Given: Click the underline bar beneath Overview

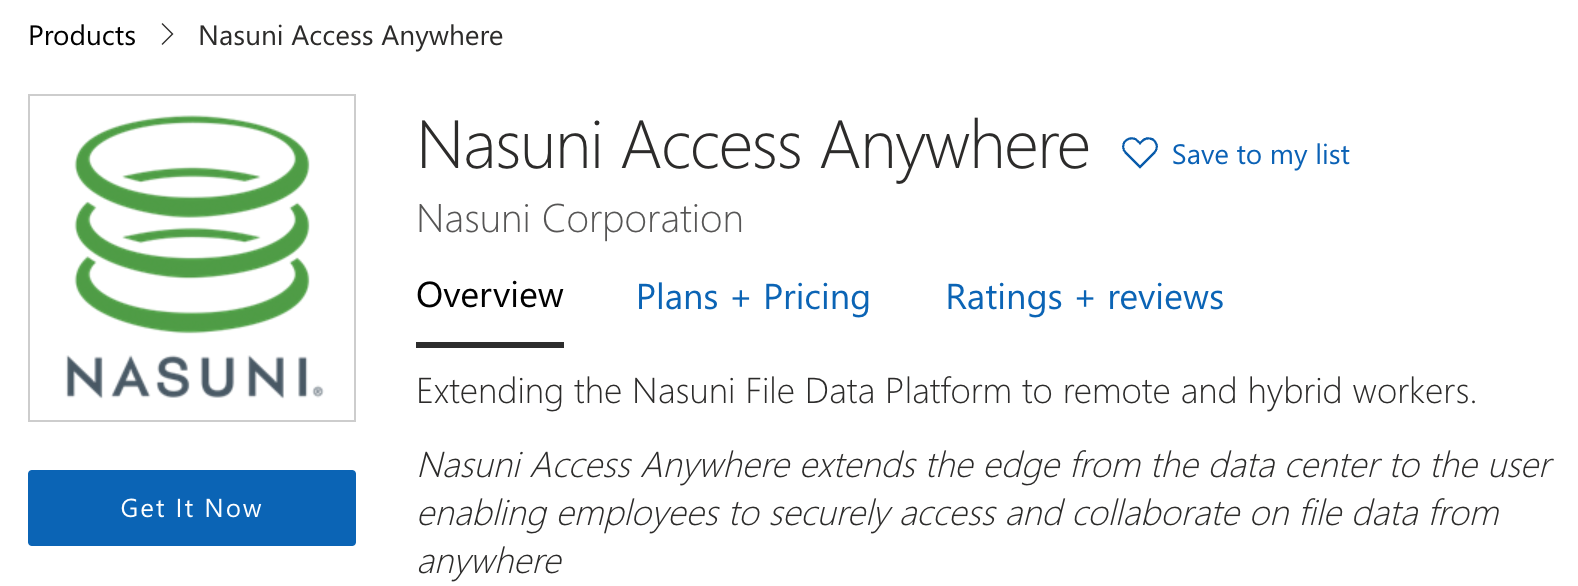Looking at the screenshot, I should (490, 345).
